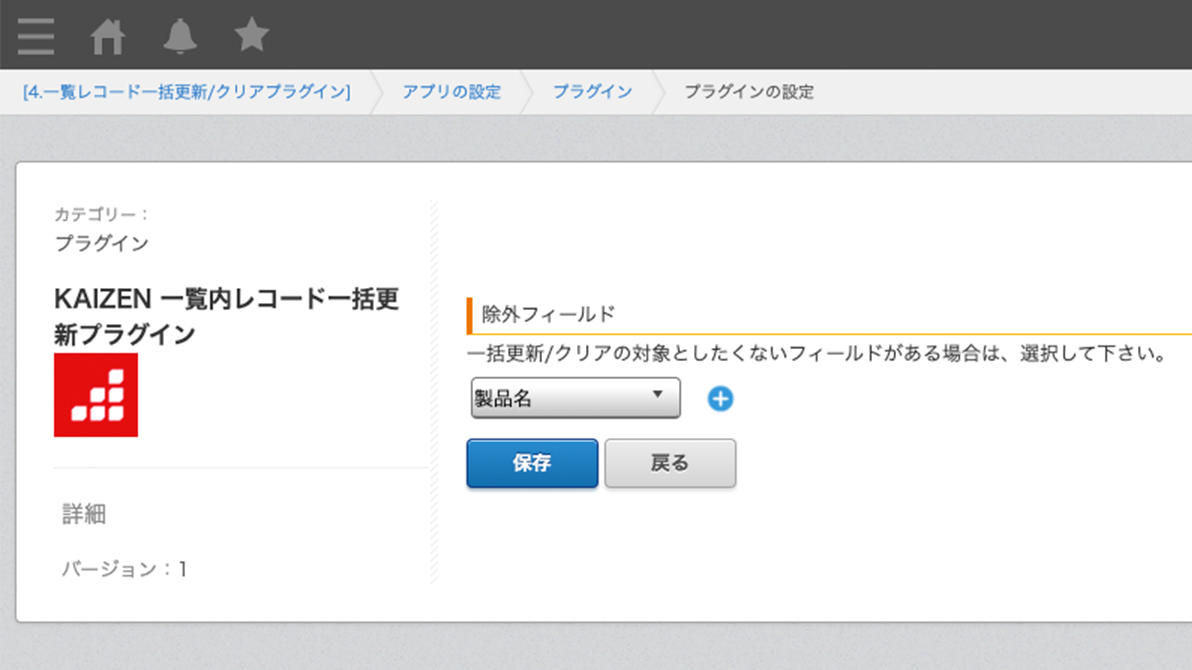The height and width of the screenshot is (670, 1192).
Task: Open the 4.一覧レコード一括更新/クリアプラグイン breadcrumb
Action: 186,92
